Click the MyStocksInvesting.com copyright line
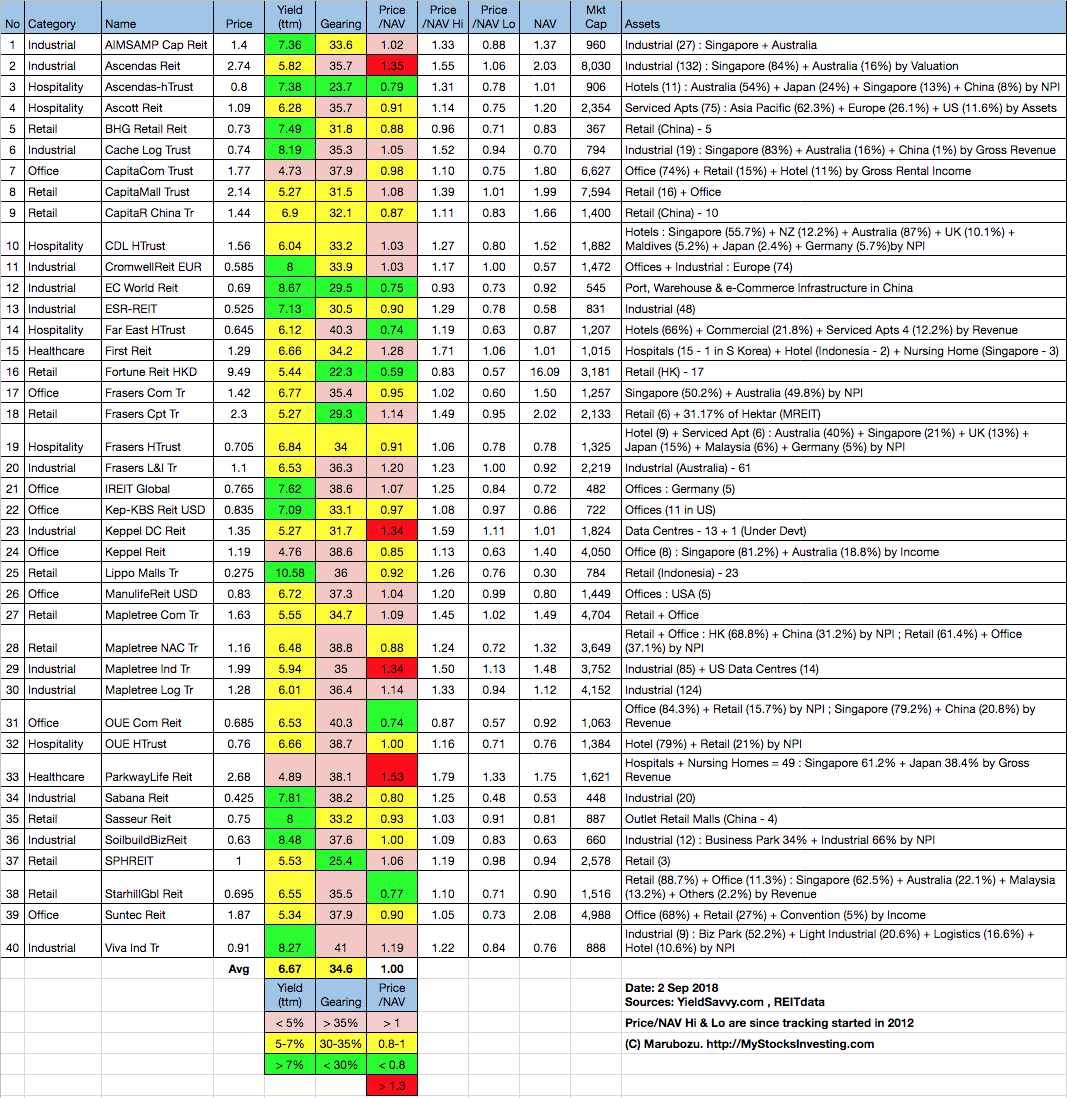 point(749,1044)
